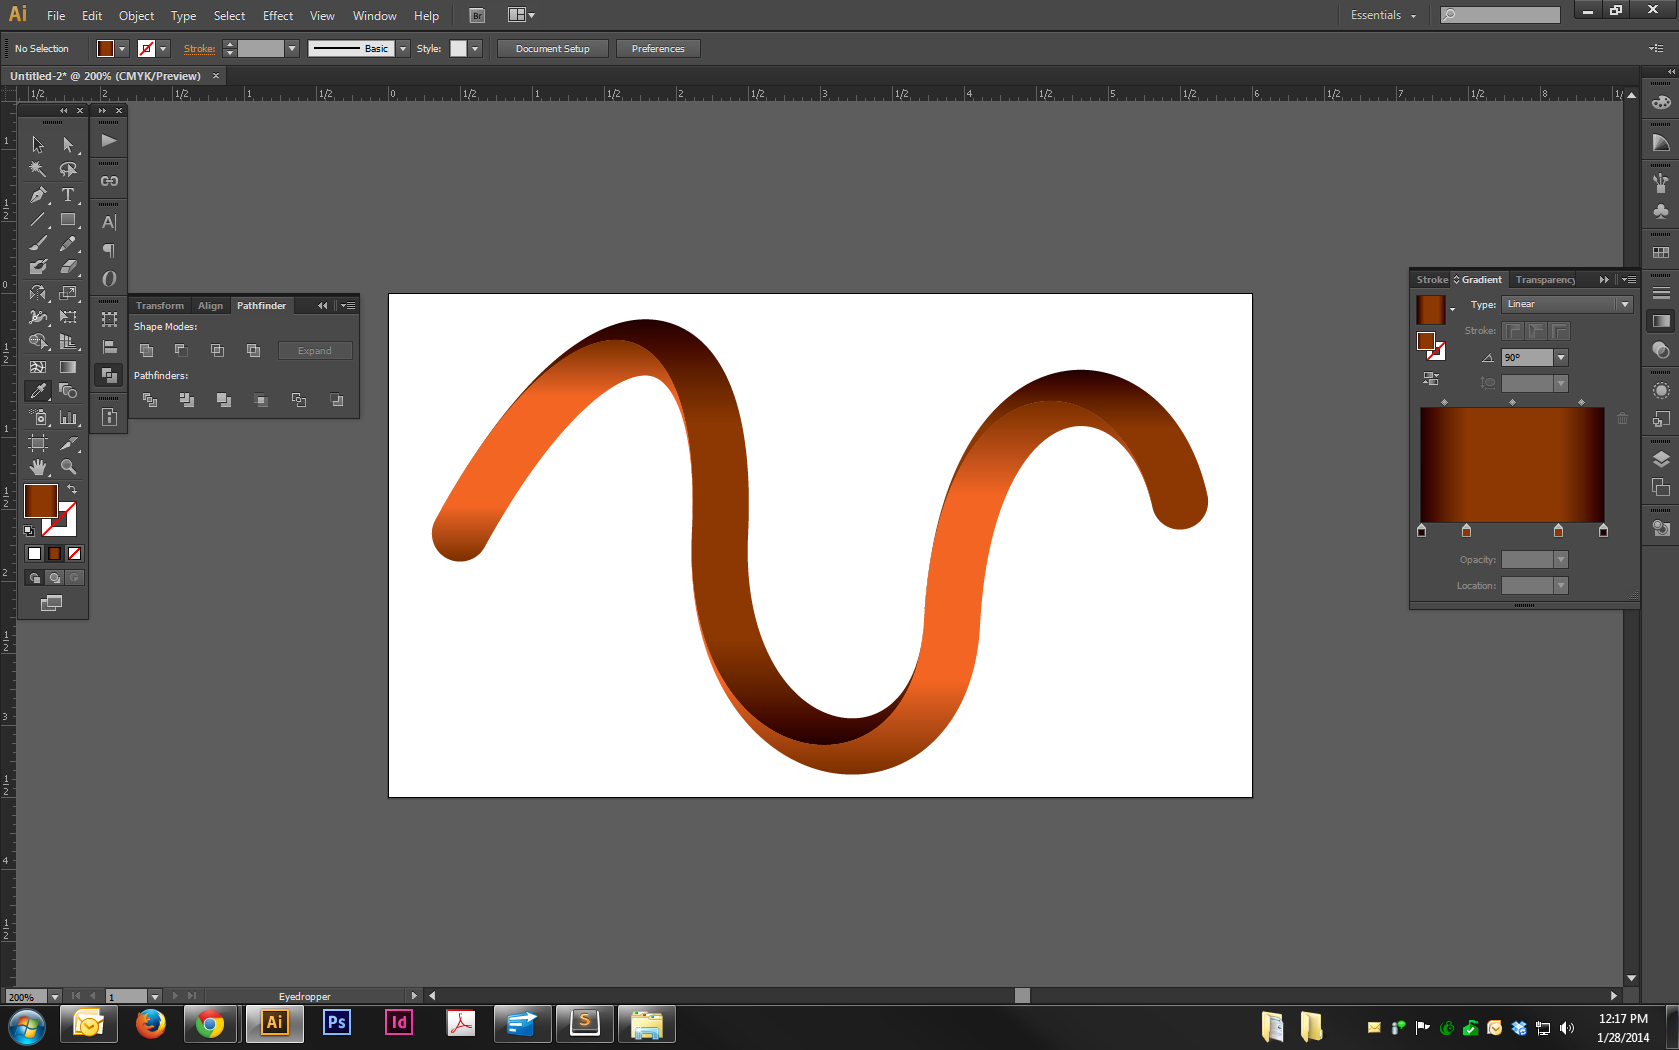Select the Line Segment tool

tap(38, 219)
